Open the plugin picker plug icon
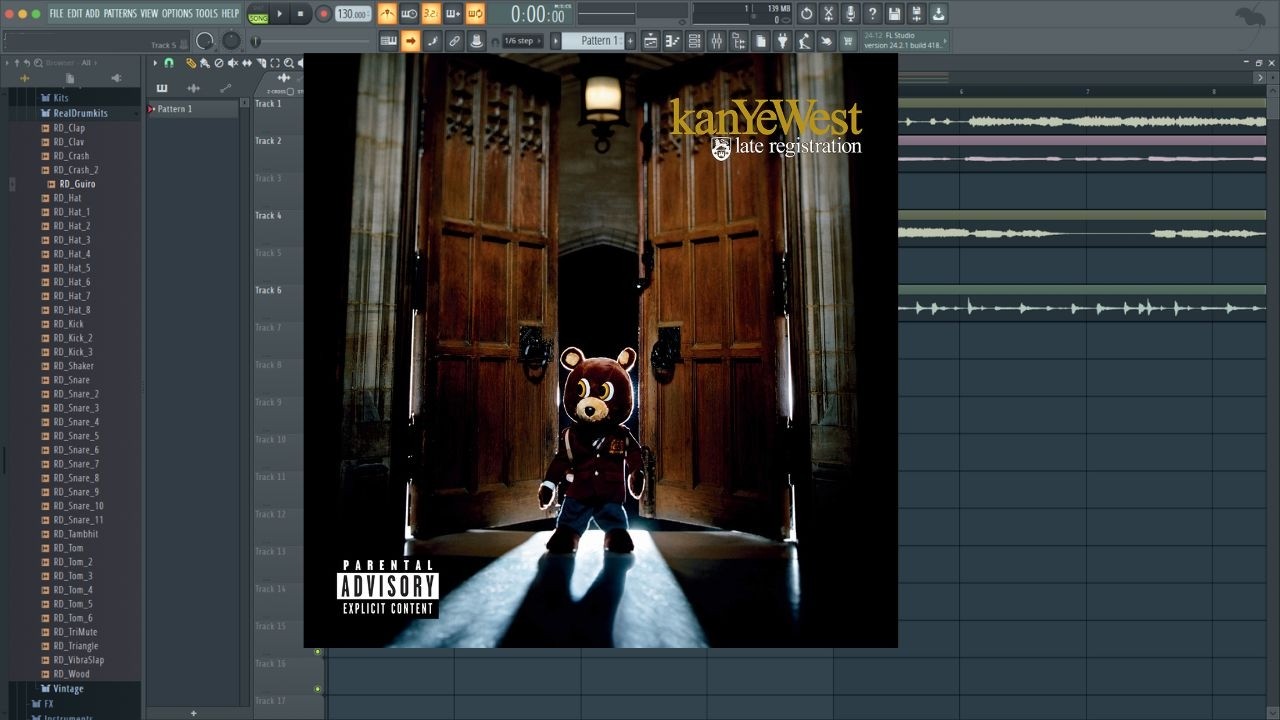This screenshot has width=1280, height=720. (x=783, y=41)
